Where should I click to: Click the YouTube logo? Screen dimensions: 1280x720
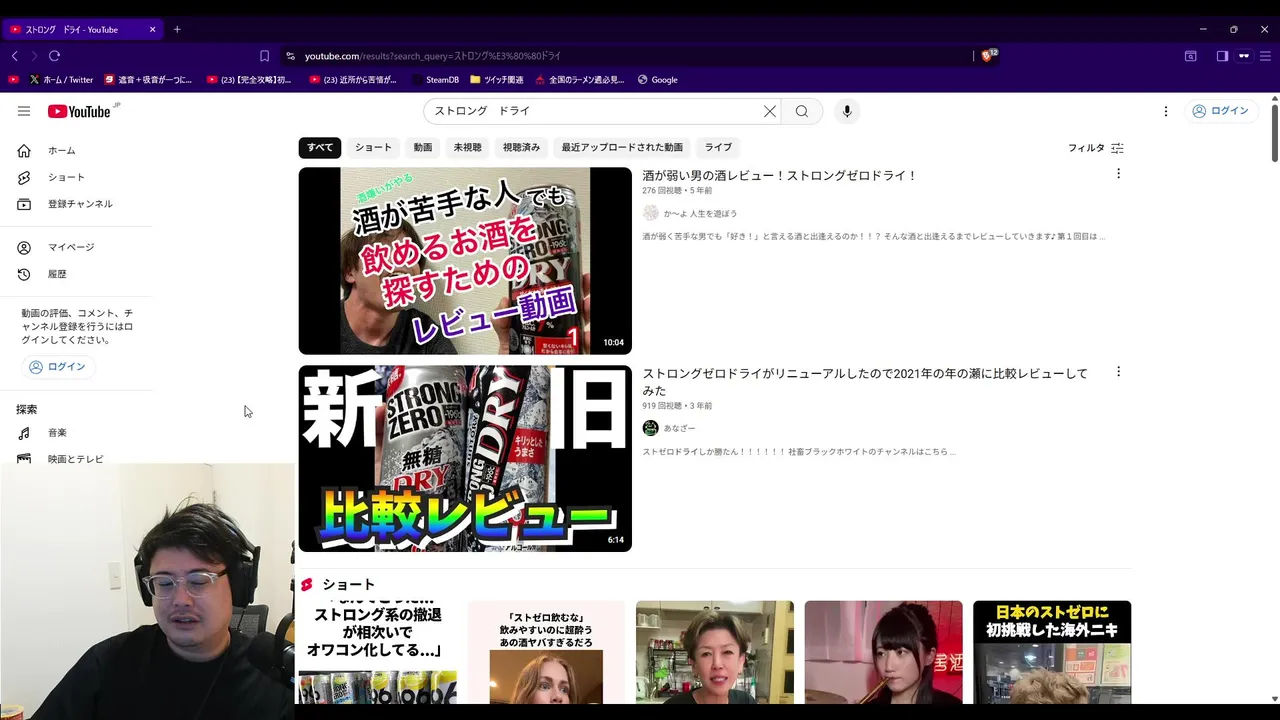(80, 111)
